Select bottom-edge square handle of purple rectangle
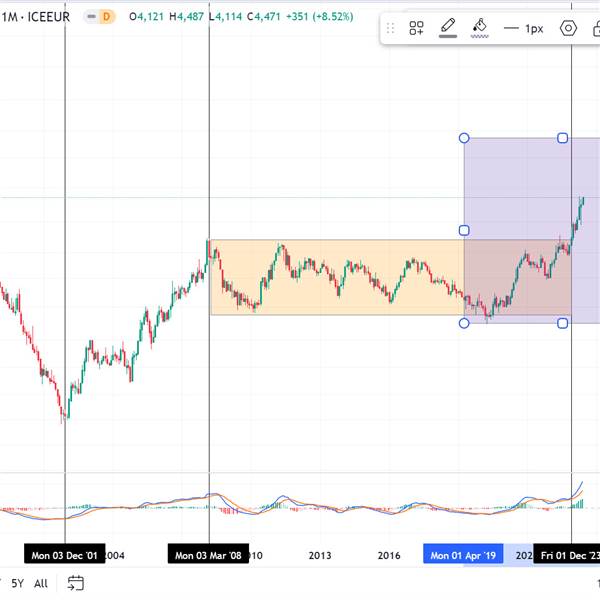The height and width of the screenshot is (600, 600). [562, 323]
